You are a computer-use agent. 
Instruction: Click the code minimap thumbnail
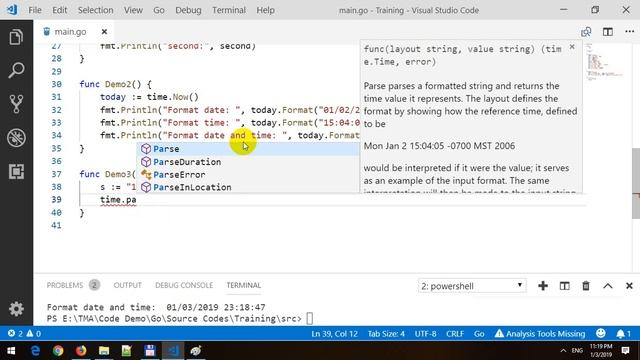[x=604, y=62]
